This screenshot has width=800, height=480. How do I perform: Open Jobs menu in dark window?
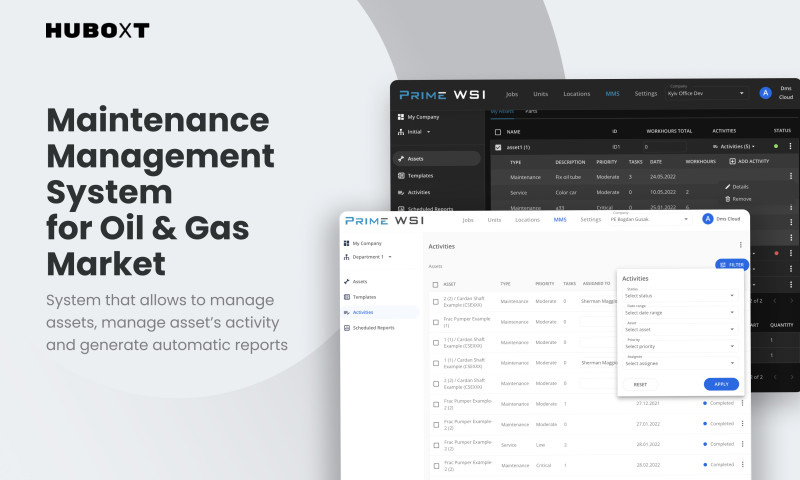pos(512,94)
